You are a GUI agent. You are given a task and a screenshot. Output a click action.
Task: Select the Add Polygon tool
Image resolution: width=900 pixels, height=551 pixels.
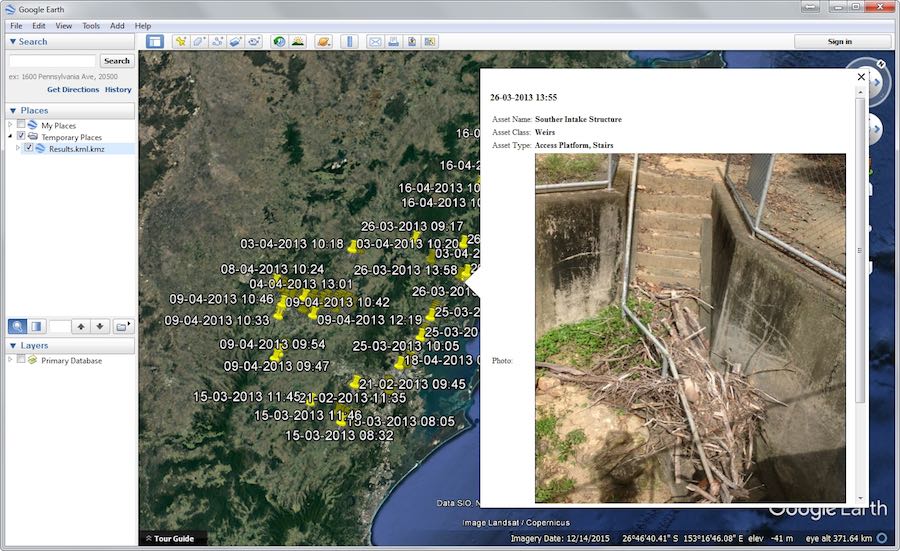(199, 41)
